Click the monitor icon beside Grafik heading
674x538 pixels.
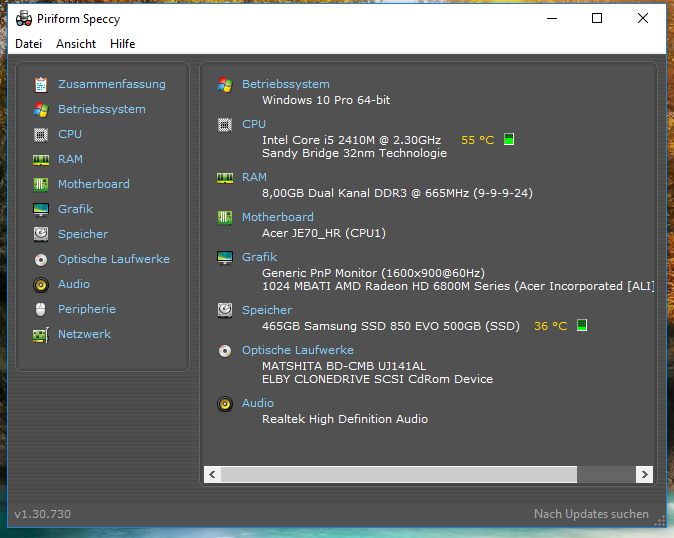click(x=225, y=258)
